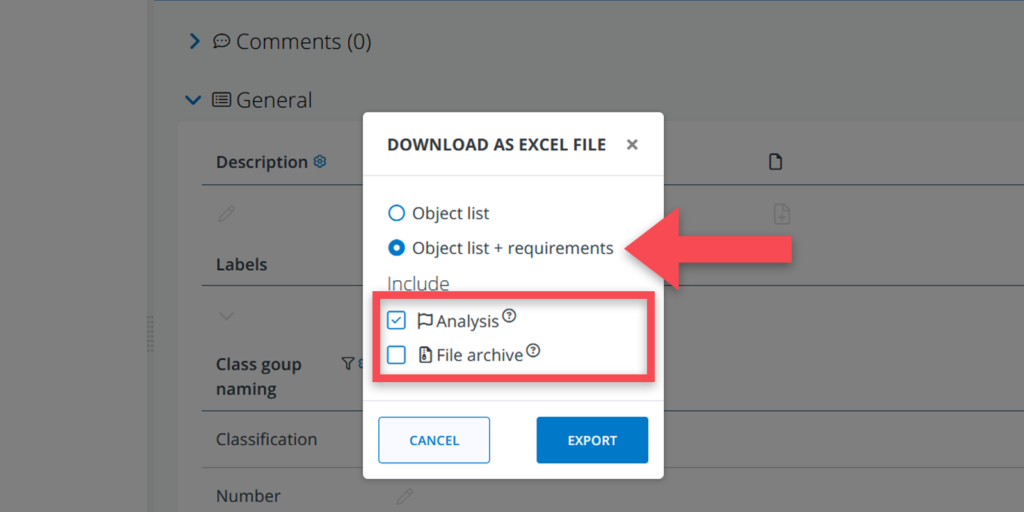
Task: Close the Download as Excel File dialog
Action: [x=632, y=145]
